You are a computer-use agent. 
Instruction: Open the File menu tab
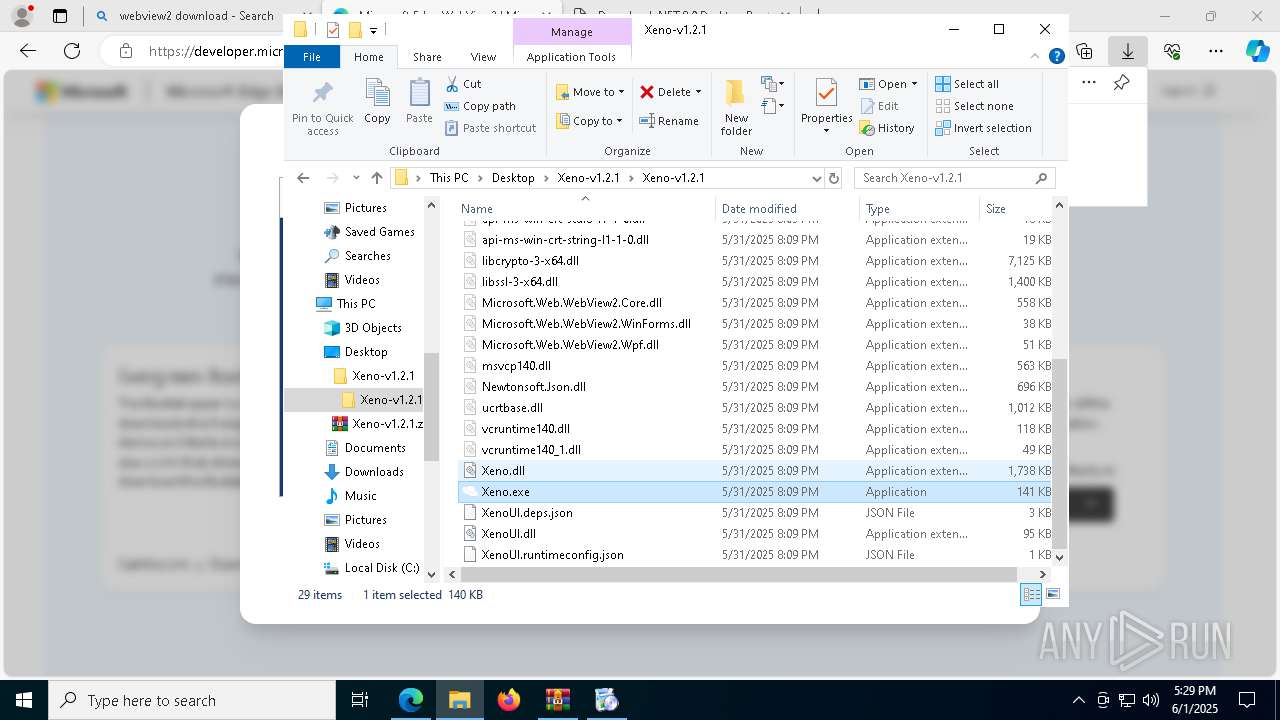click(312, 57)
